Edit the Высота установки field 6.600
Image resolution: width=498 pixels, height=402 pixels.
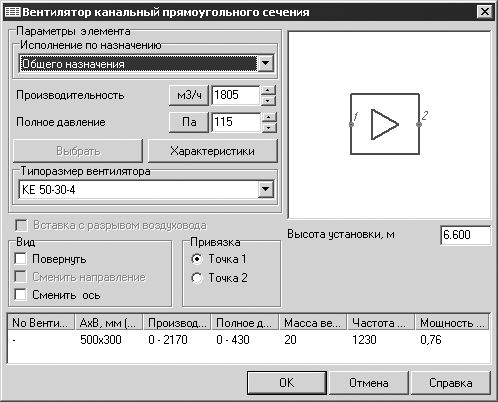pyautogui.click(x=465, y=235)
